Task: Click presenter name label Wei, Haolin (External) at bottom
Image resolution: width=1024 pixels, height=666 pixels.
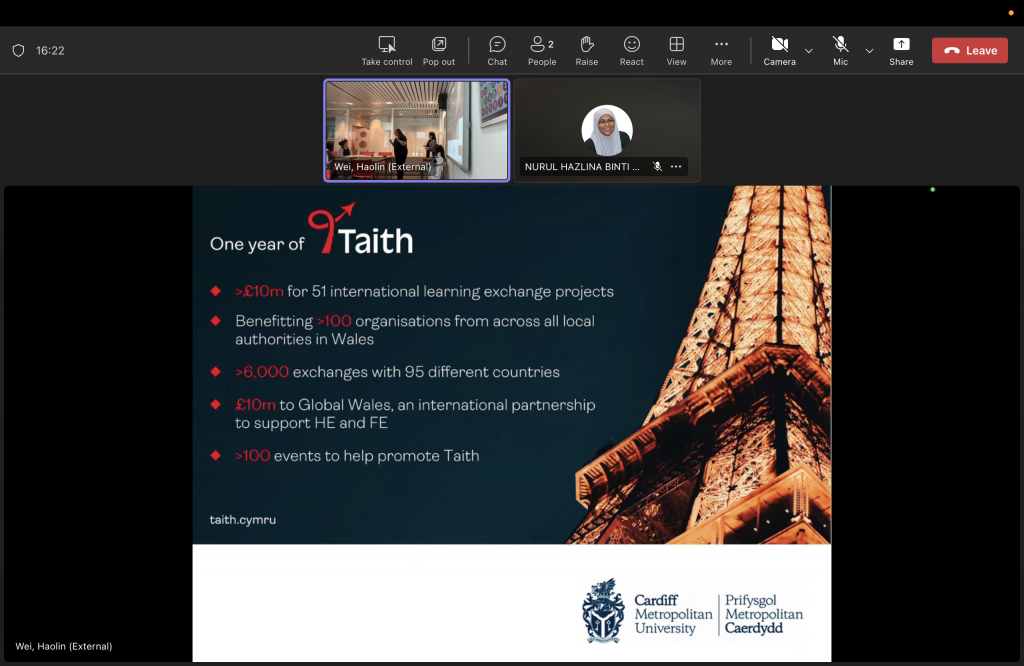Action: point(64,646)
